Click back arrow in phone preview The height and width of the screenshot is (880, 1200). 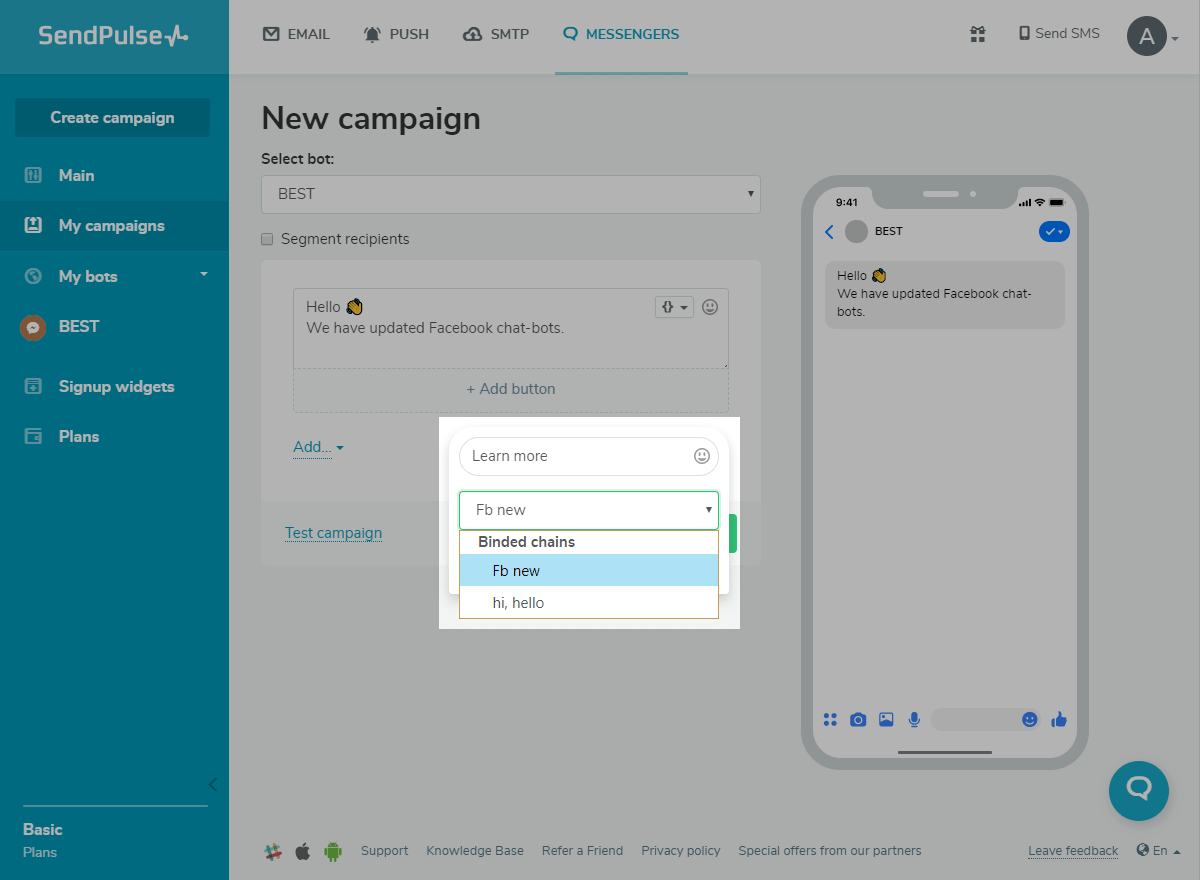tap(829, 232)
